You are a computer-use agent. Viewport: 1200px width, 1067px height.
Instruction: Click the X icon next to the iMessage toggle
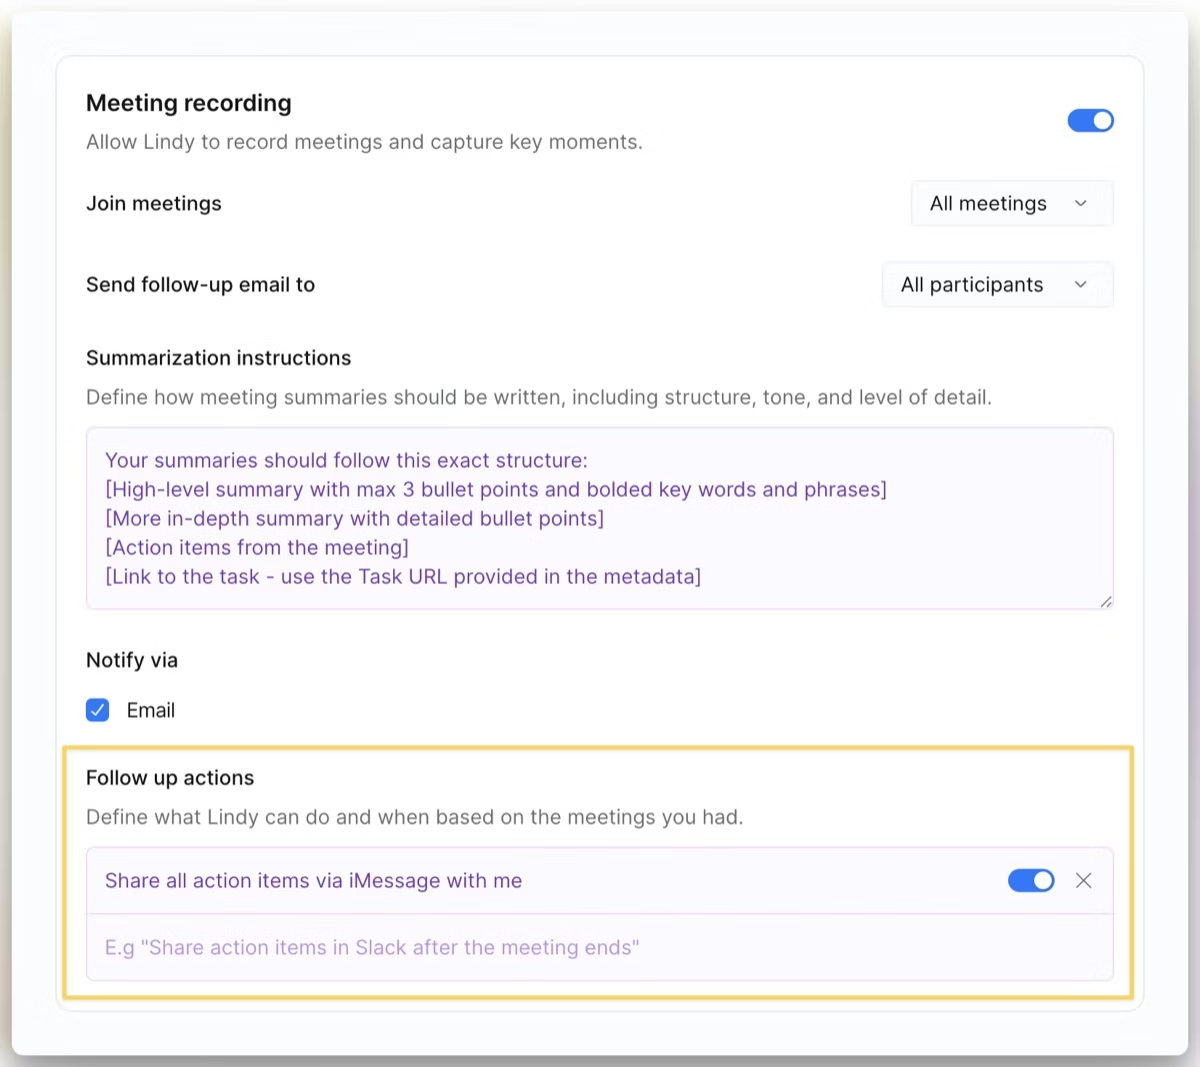(1084, 881)
